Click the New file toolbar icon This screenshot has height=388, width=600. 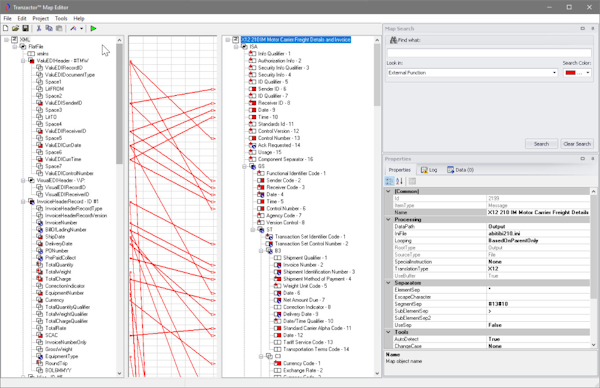pyautogui.click(x=6, y=28)
